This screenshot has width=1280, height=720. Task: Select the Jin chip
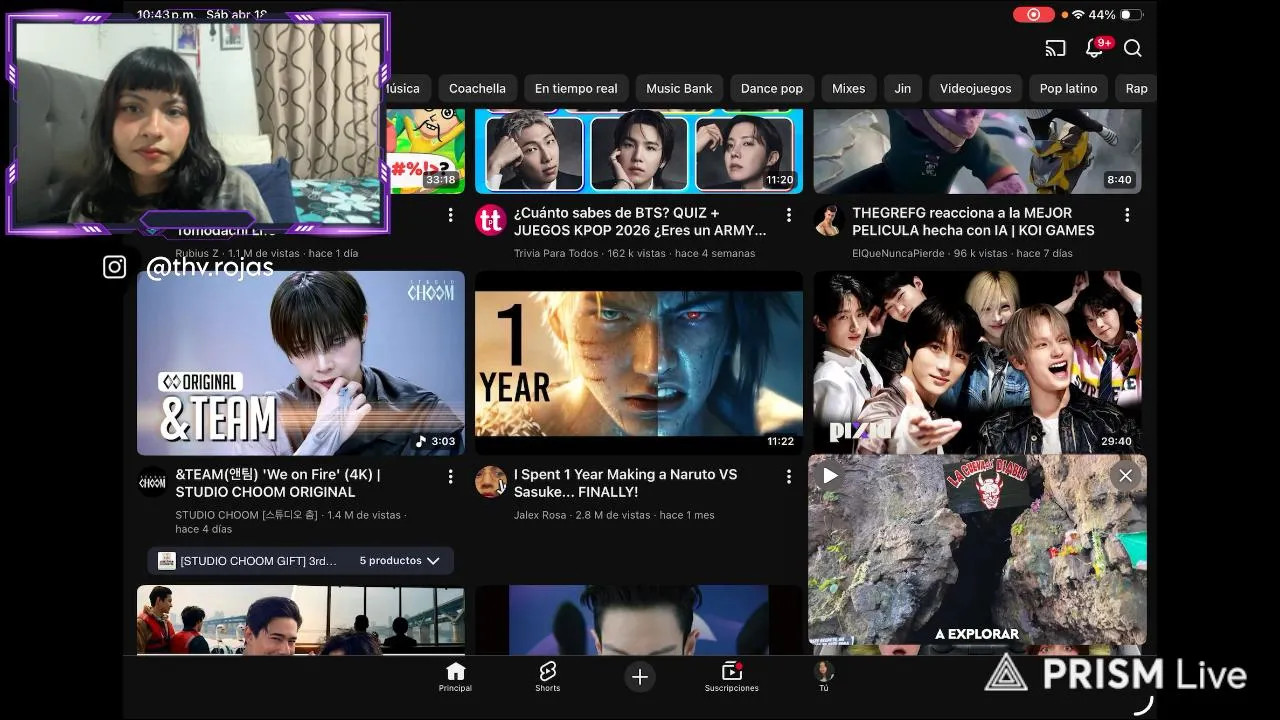tap(903, 88)
